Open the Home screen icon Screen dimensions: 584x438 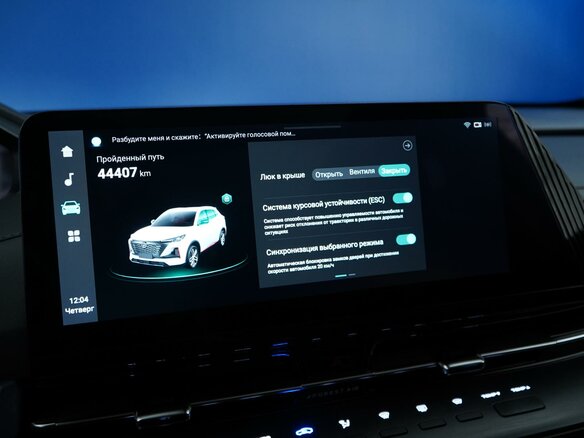click(67, 152)
